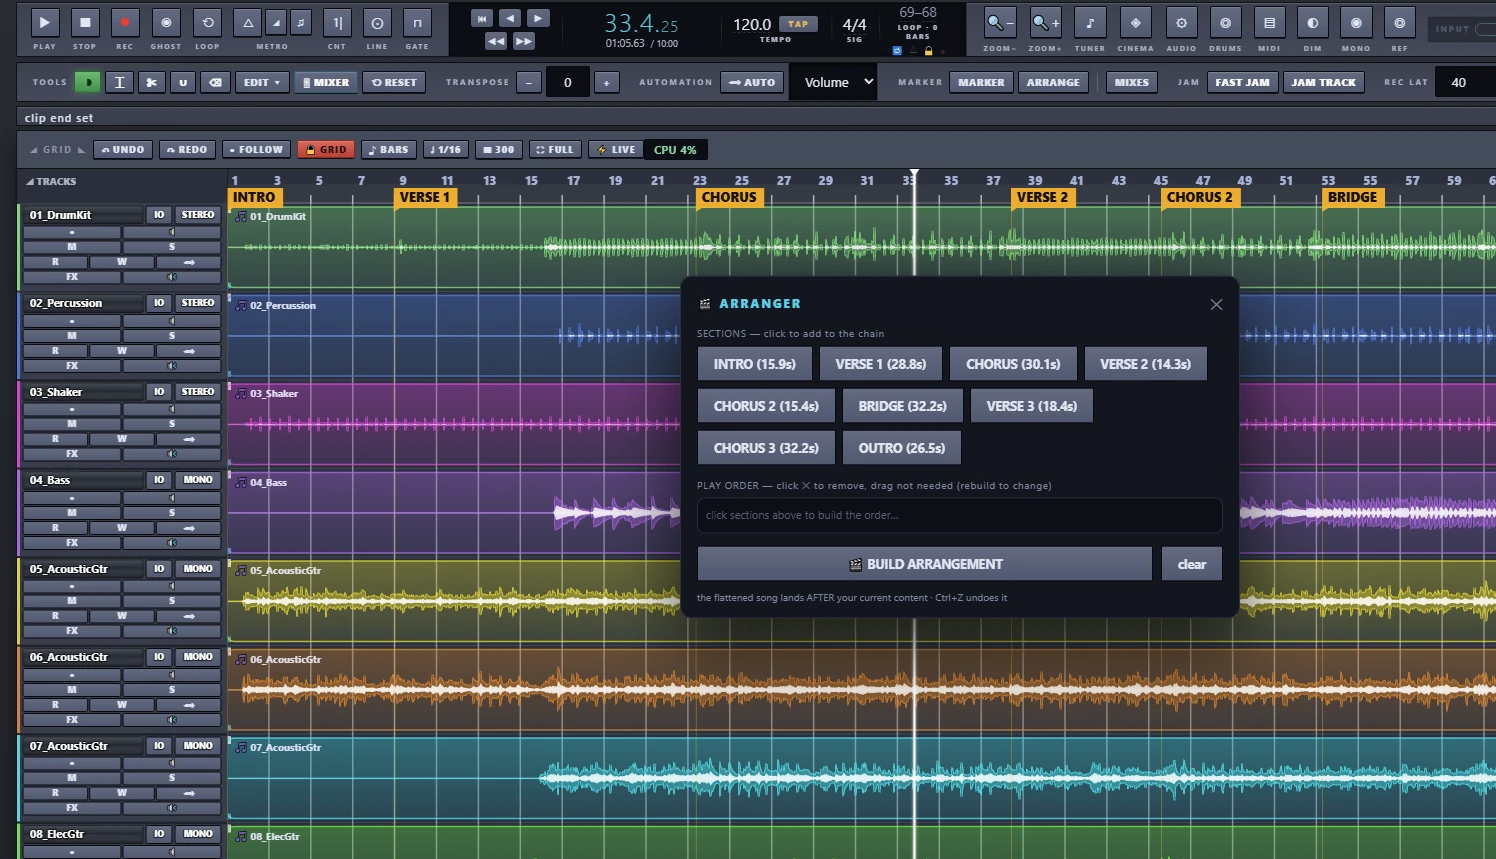Toggle the Grid snap lock button
The height and width of the screenshot is (859, 1496).
[326, 150]
